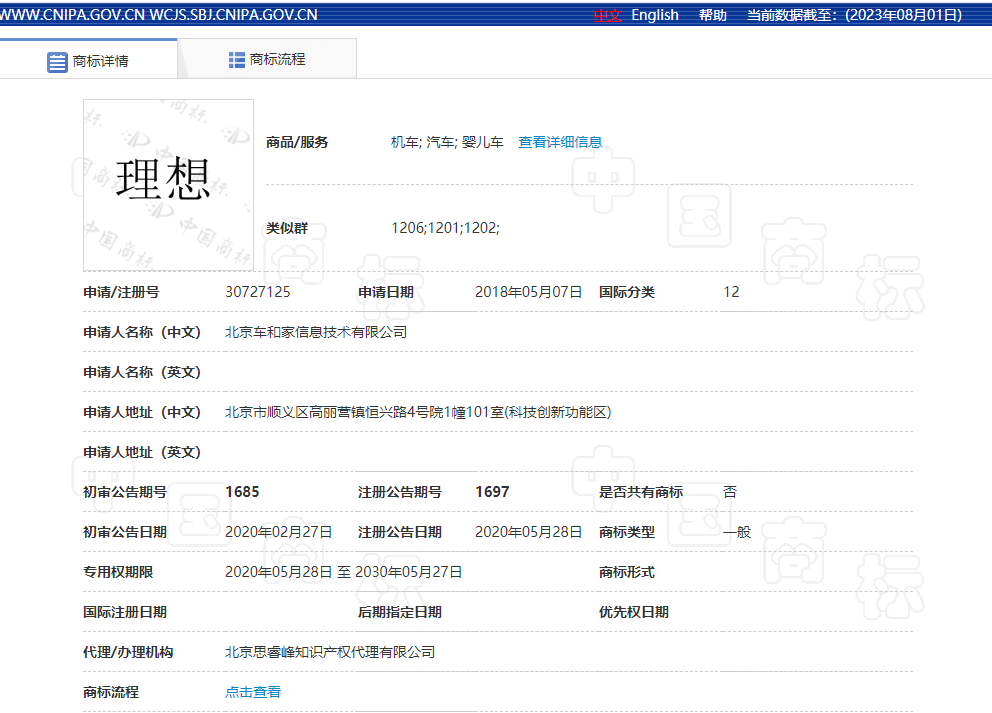Click the application date 2018年05月07日
The image size is (992, 713).
[527, 291]
